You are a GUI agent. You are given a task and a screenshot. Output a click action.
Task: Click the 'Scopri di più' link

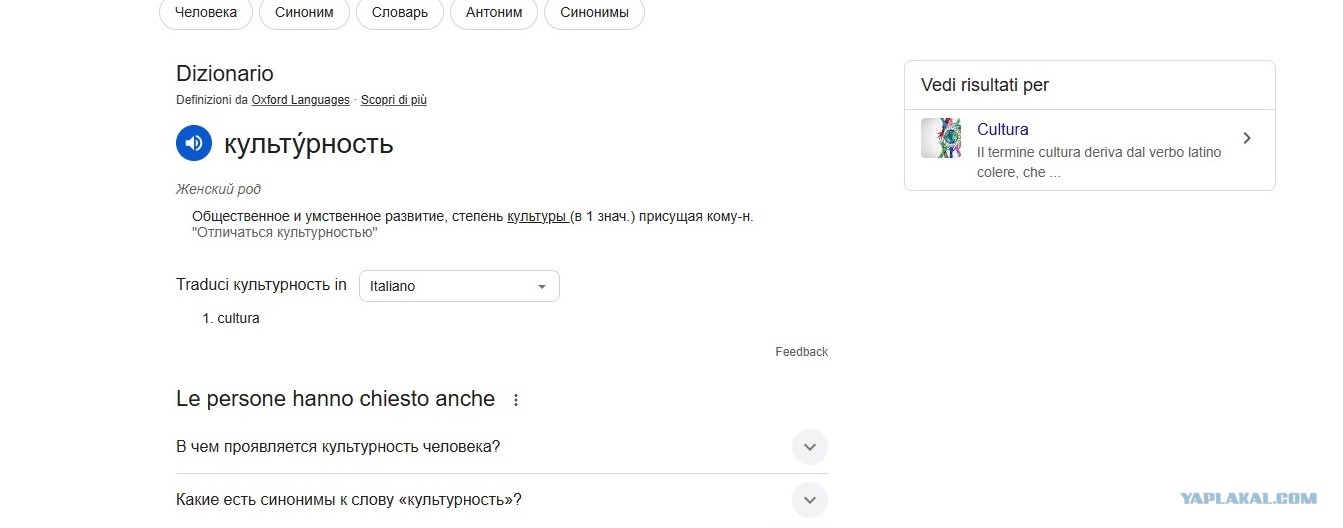(394, 100)
